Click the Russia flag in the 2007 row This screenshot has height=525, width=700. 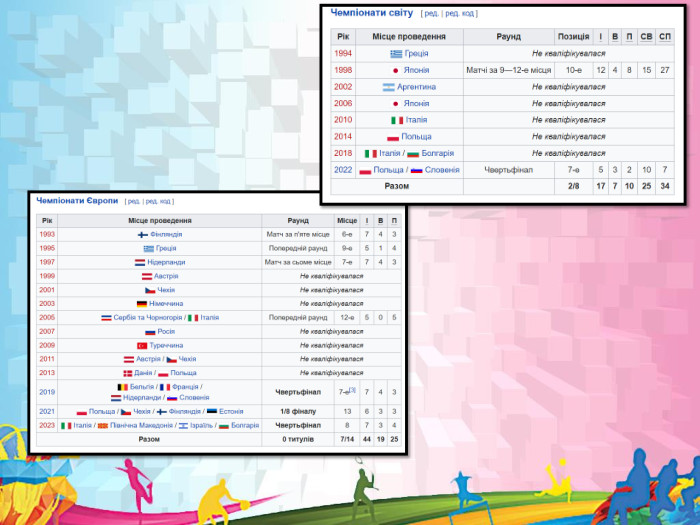coord(150,331)
